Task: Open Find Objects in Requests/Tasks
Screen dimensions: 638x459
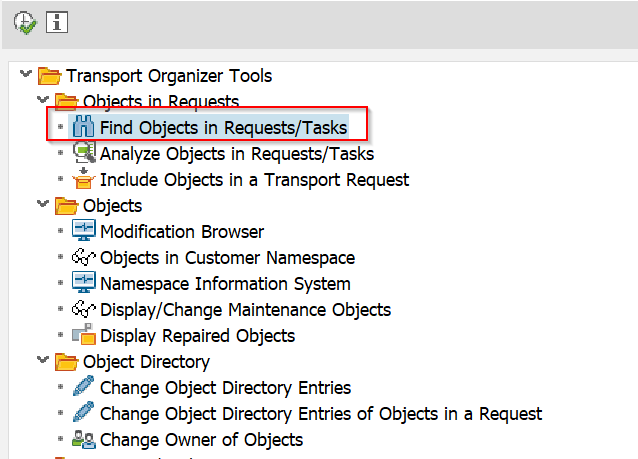Action: tap(223, 127)
